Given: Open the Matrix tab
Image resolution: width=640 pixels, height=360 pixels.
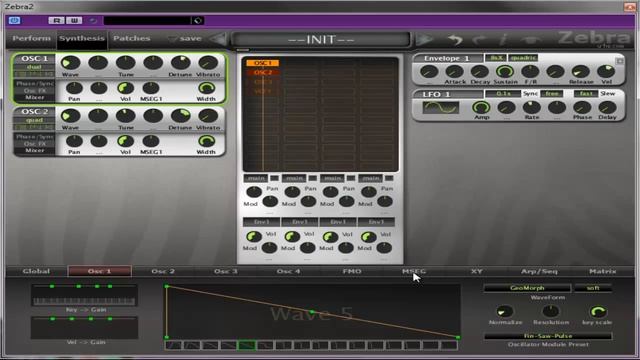Looking at the screenshot, I should (x=603, y=271).
